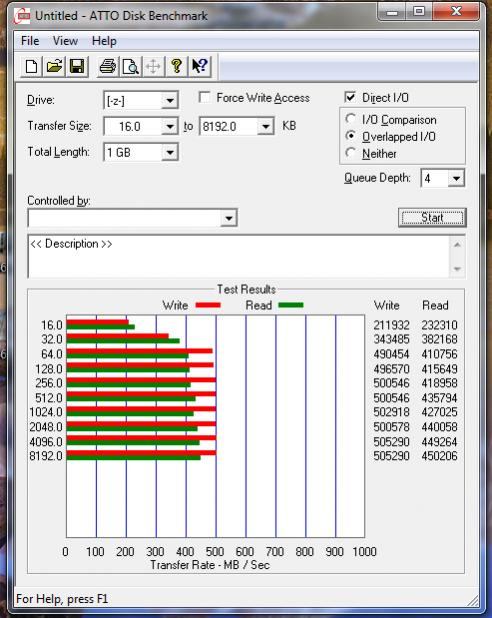Toggle the Direct I/O checkbox
The height and width of the screenshot is (618, 492).
pos(350,97)
